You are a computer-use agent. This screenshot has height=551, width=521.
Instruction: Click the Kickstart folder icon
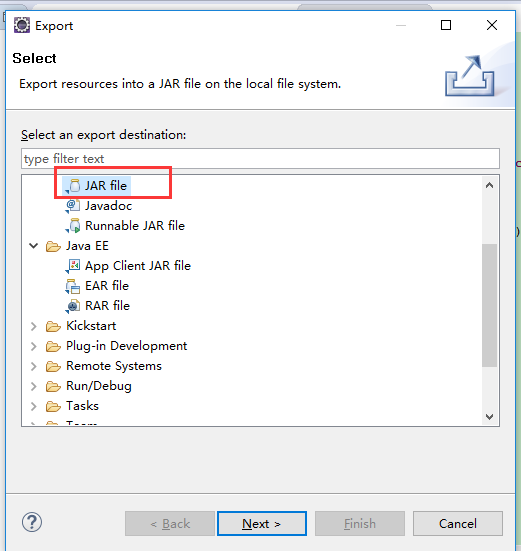pyautogui.click(x=53, y=326)
